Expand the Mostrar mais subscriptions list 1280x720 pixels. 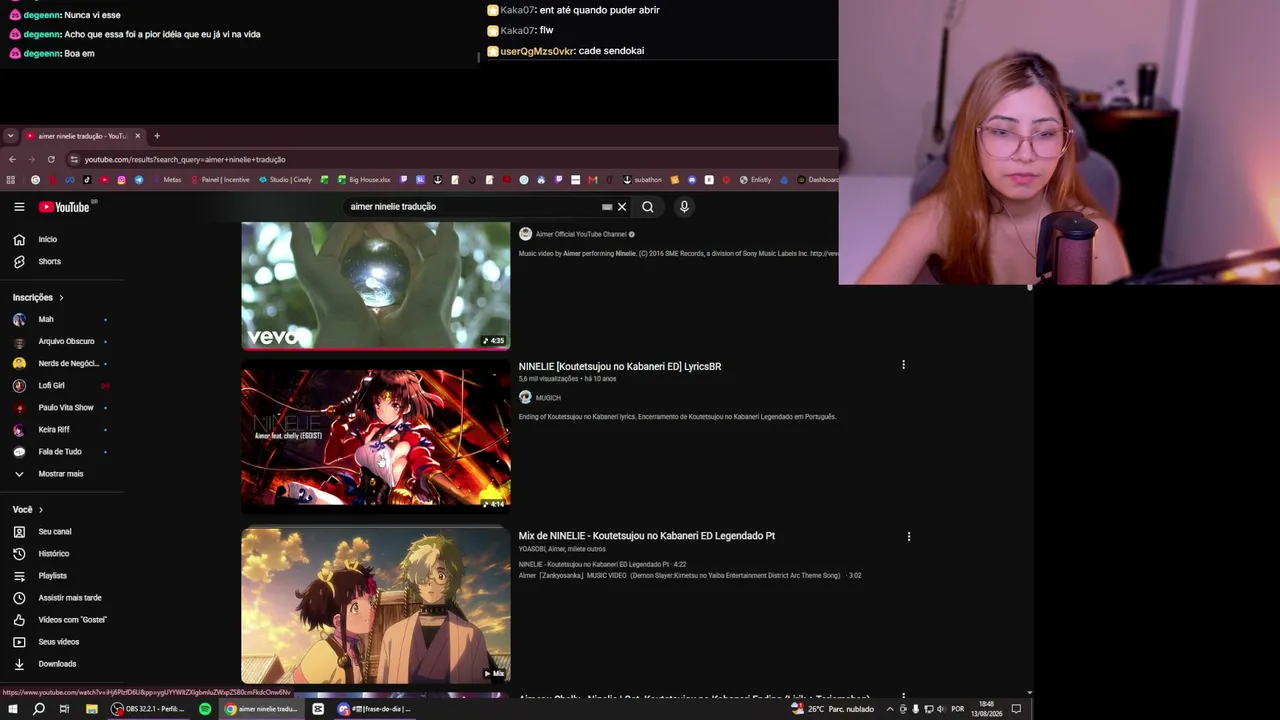[x=60, y=474]
